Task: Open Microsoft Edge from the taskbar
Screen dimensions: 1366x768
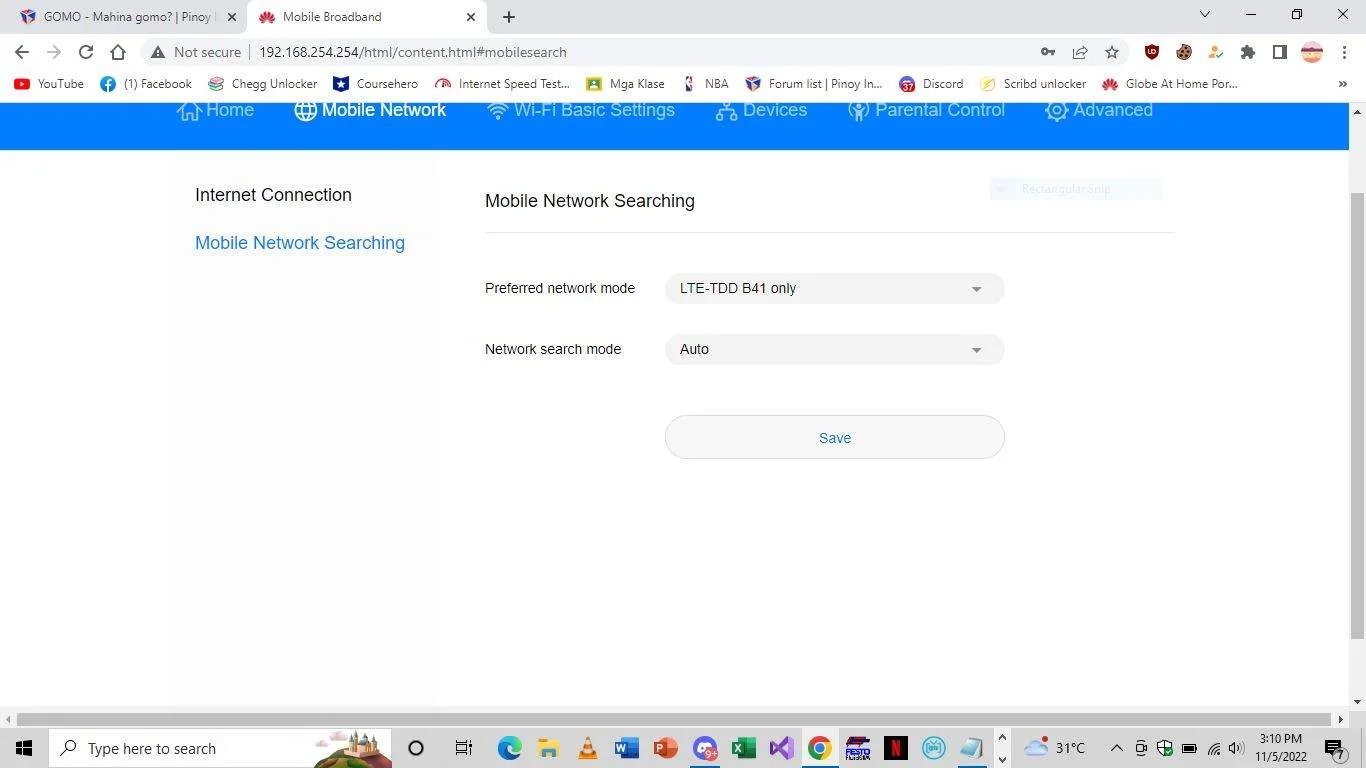Action: tap(509, 748)
